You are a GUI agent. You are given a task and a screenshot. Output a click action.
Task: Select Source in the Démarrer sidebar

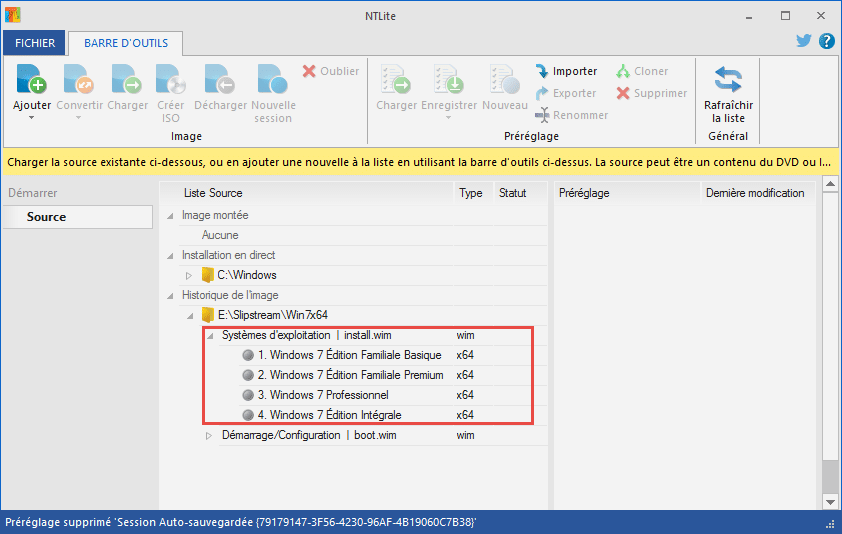point(78,217)
